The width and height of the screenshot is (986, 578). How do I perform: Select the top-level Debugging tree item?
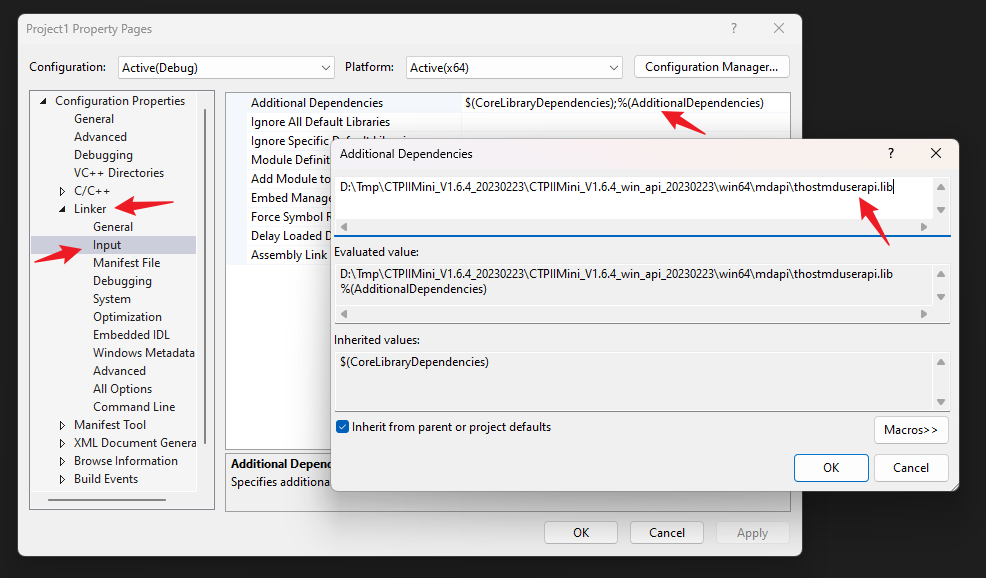103,155
